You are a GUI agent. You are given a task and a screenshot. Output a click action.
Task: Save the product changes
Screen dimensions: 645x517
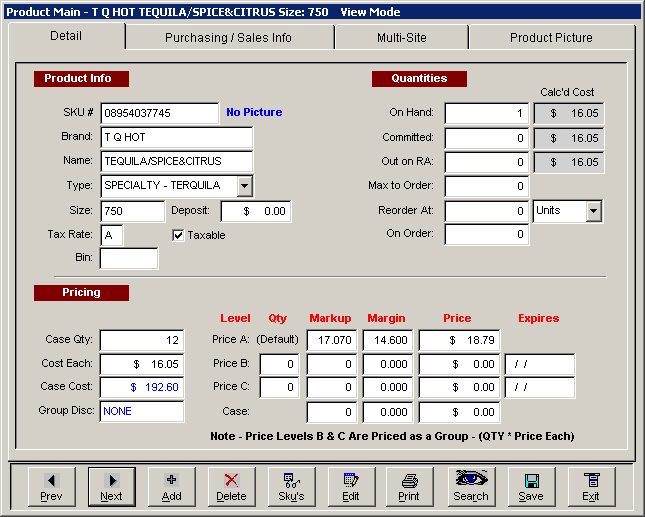pos(531,487)
